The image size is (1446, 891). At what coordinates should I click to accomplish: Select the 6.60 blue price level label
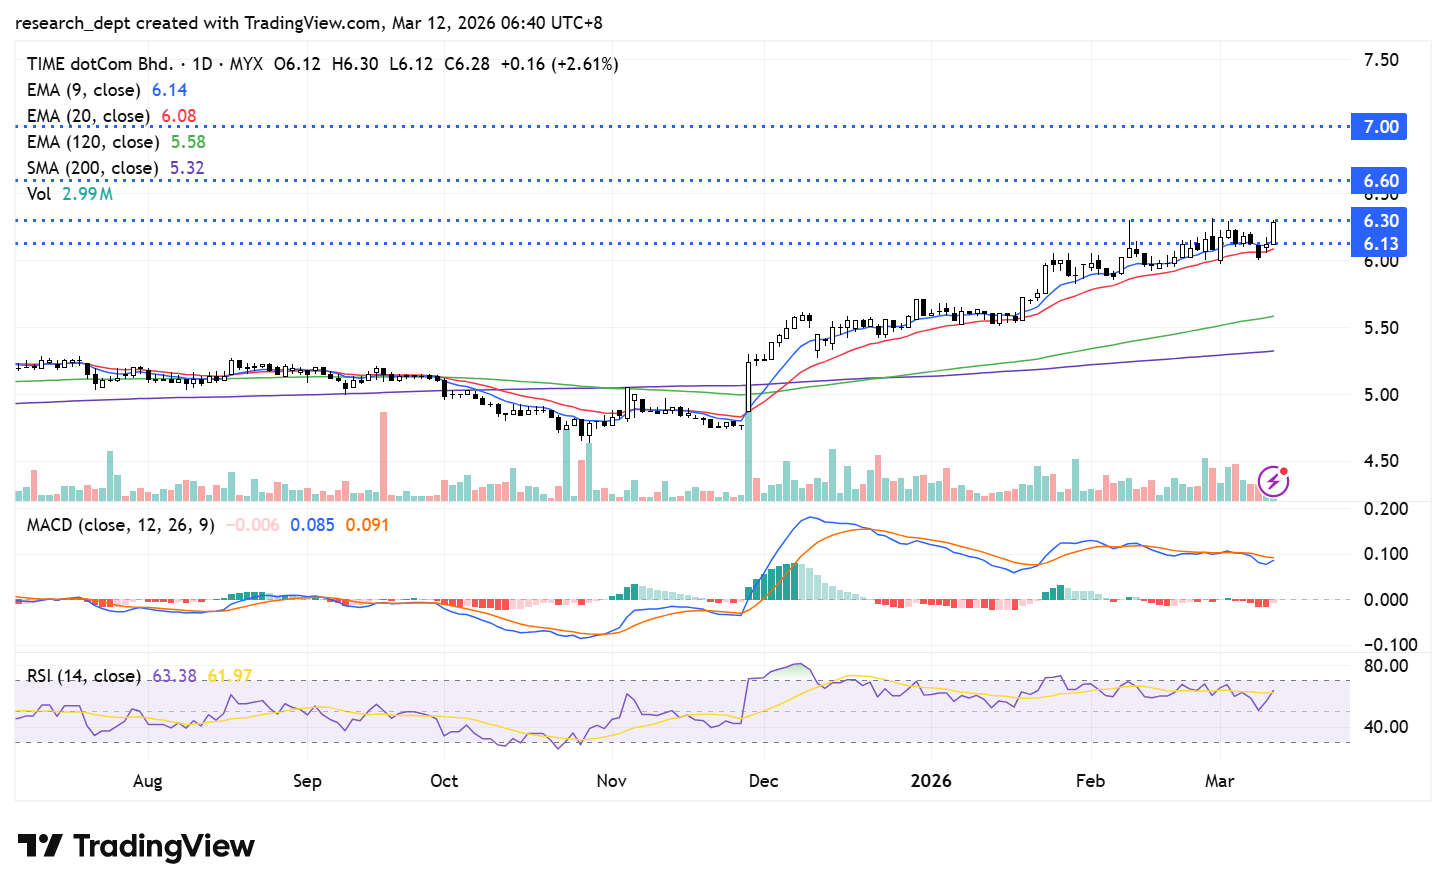1379,181
